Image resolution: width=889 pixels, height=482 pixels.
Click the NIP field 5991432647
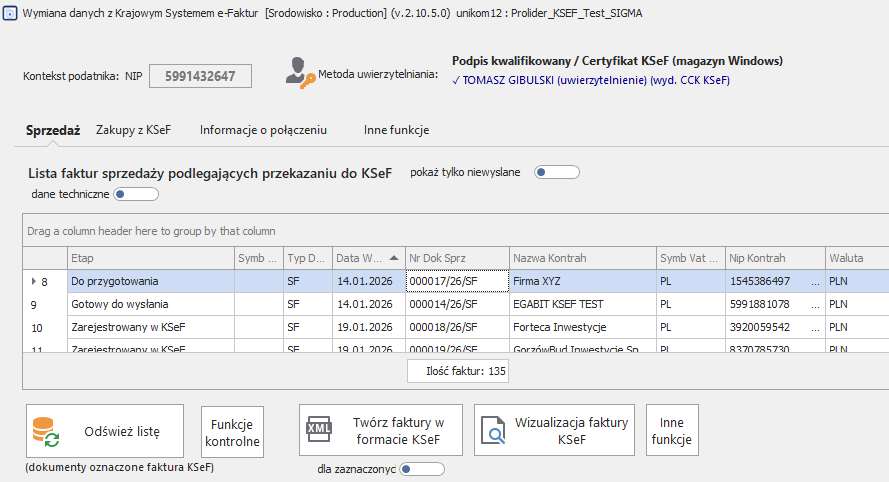200,76
